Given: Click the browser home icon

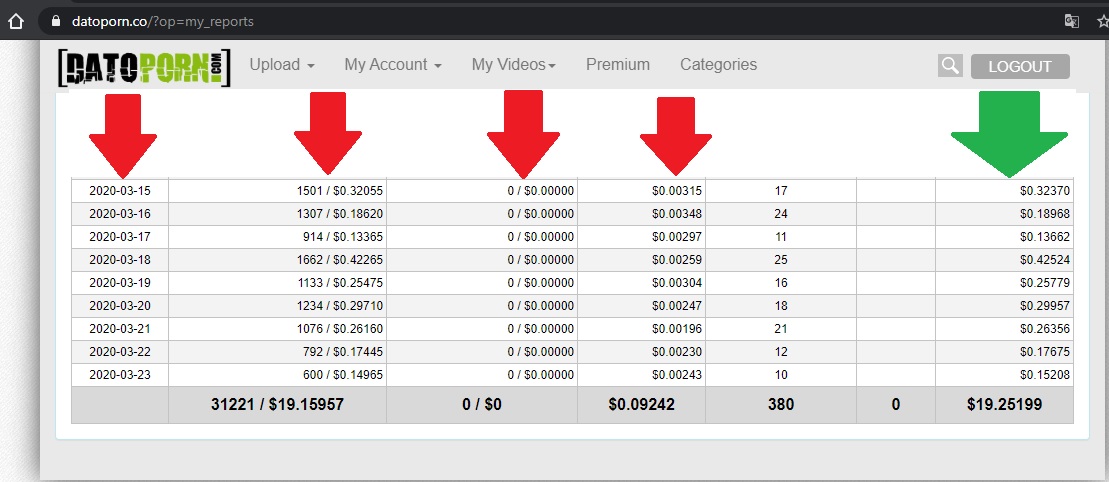Looking at the screenshot, I should (15, 21).
